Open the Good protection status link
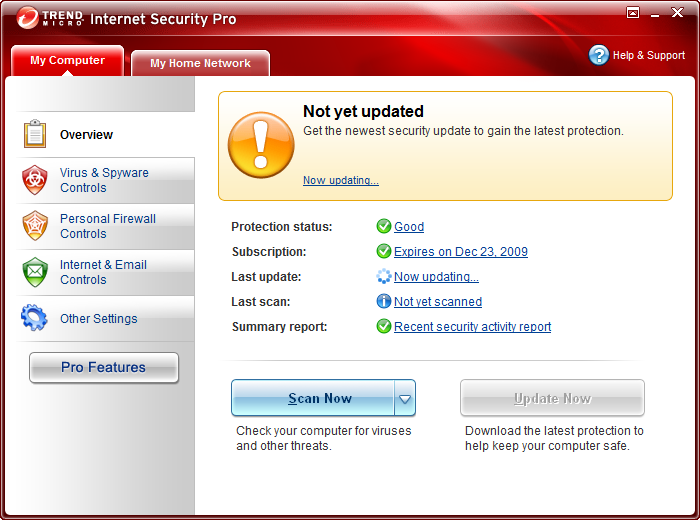Screen dimensions: 700x520 coord(409,227)
